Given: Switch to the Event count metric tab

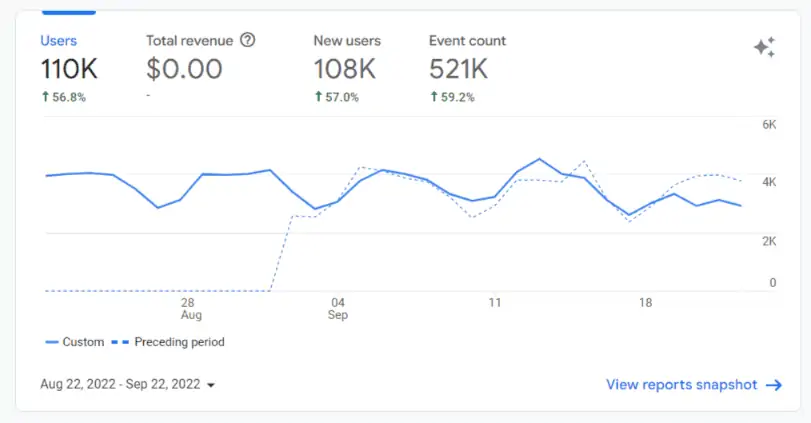Looking at the screenshot, I should click(467, 41).
